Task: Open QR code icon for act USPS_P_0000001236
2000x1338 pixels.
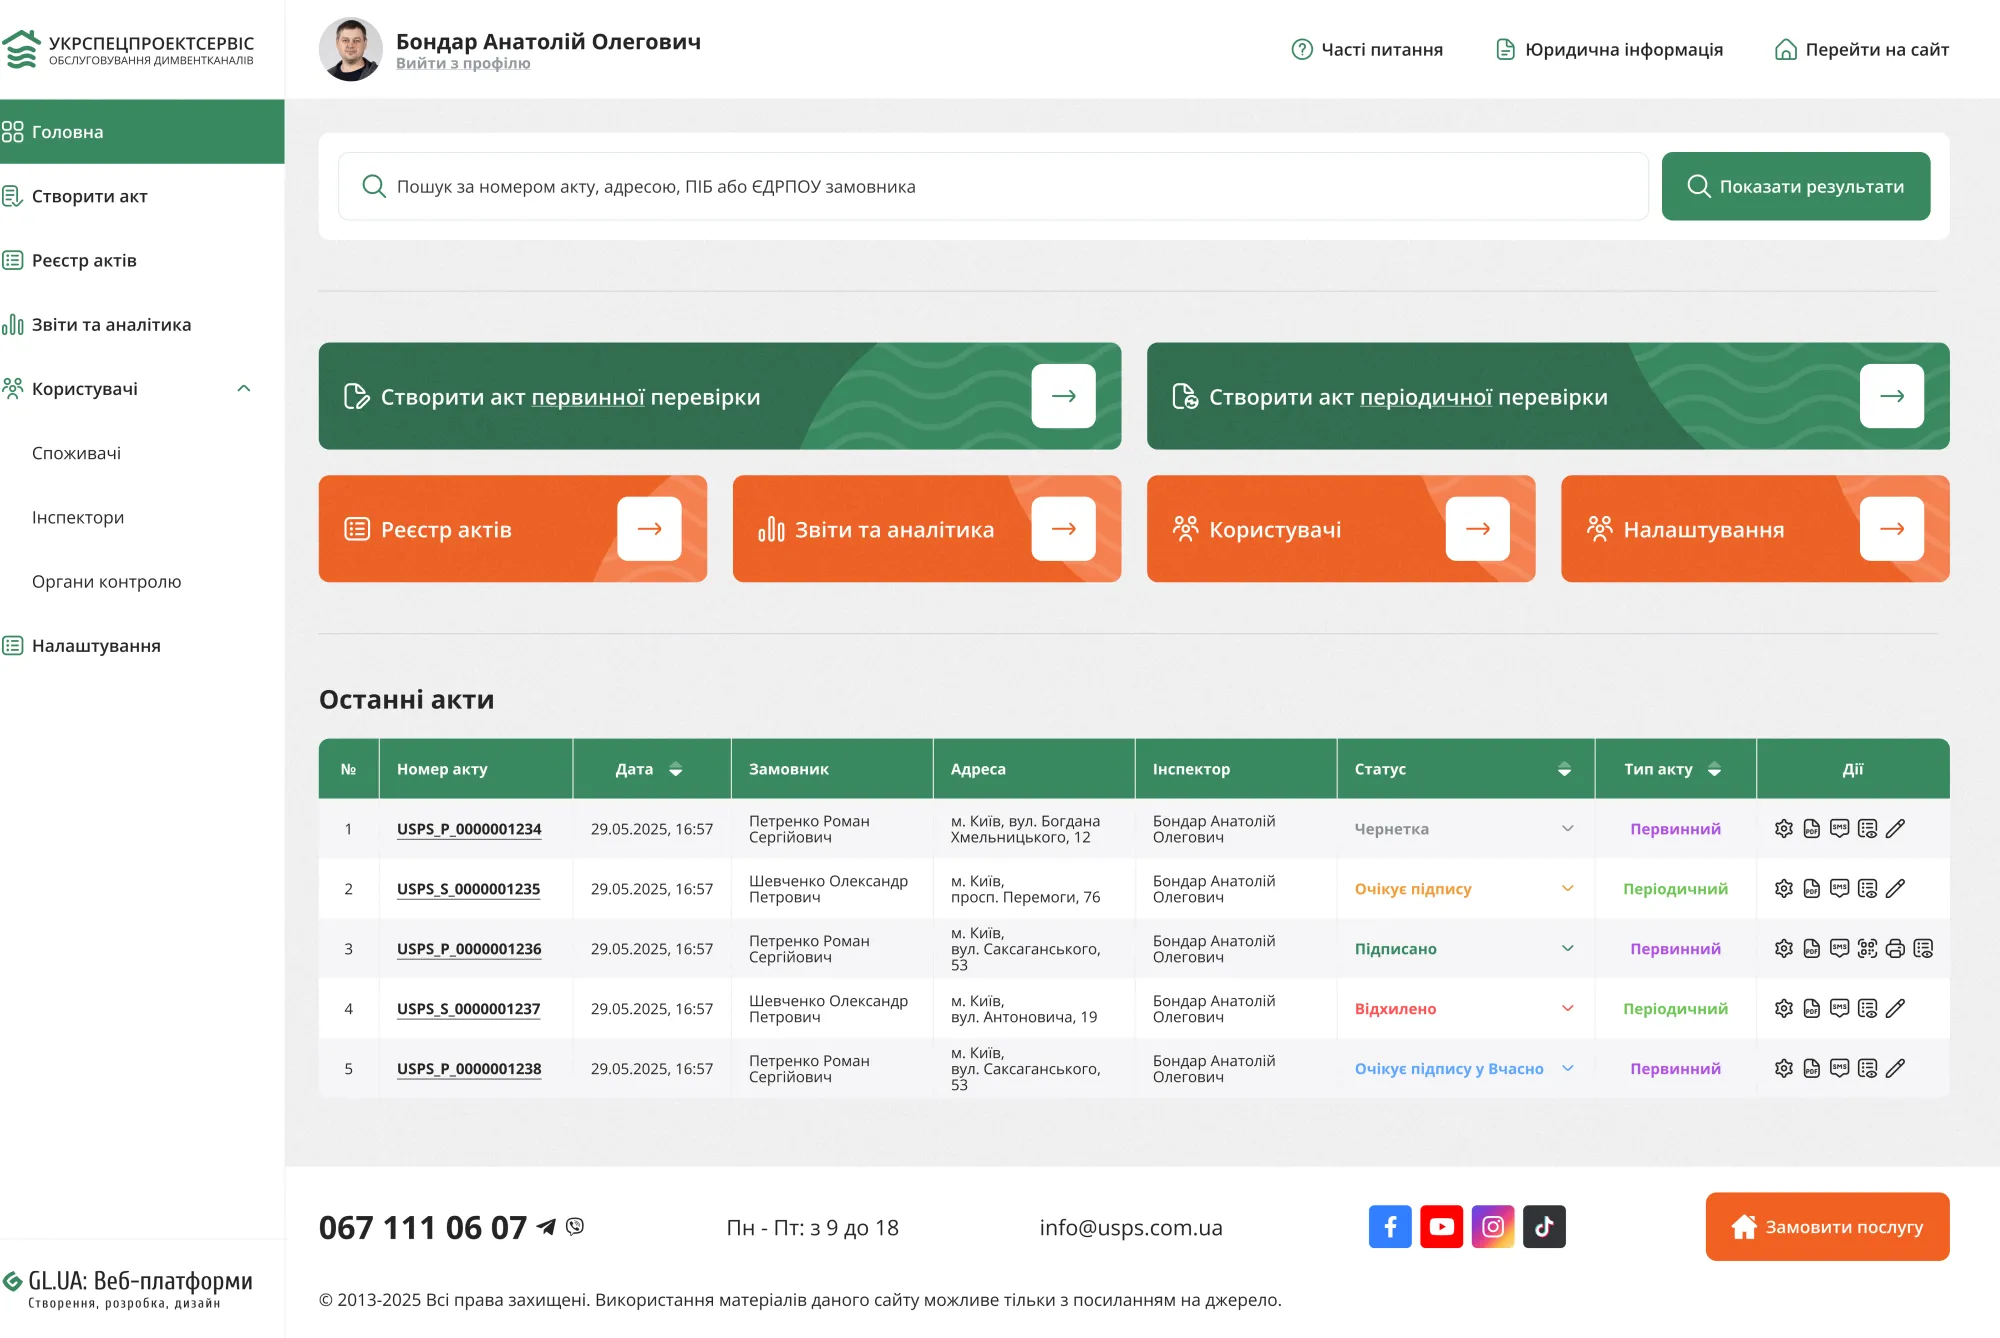Action: [1867, 949]
